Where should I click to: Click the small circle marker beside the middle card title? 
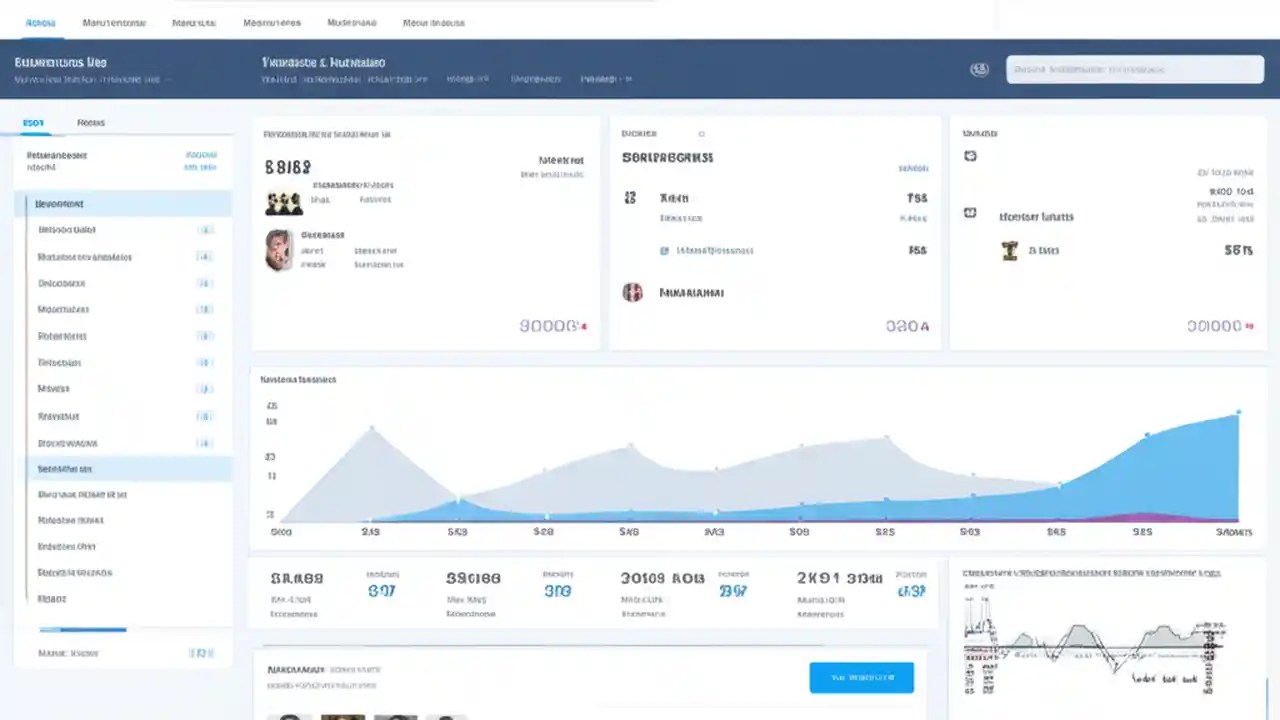point(701,133)
